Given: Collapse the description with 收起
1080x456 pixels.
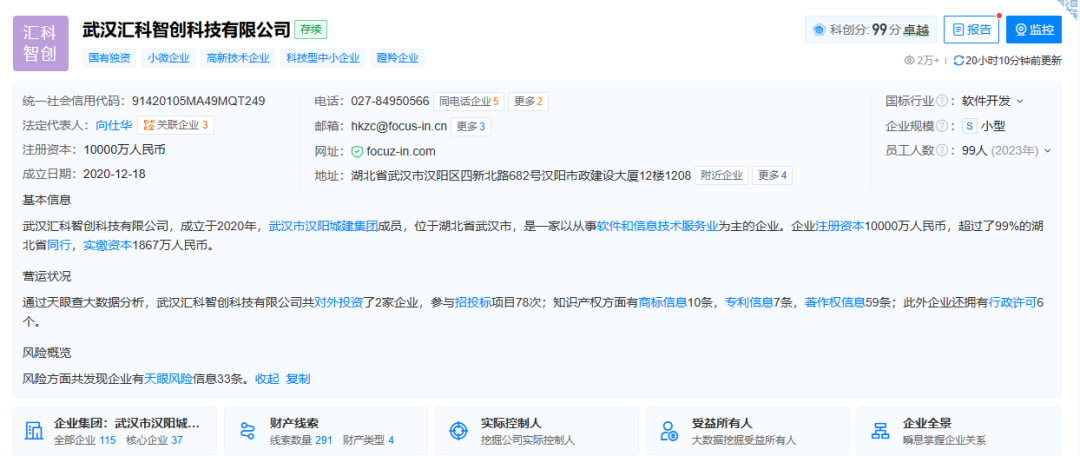Looking at the screenshot, I should (267, 379).
